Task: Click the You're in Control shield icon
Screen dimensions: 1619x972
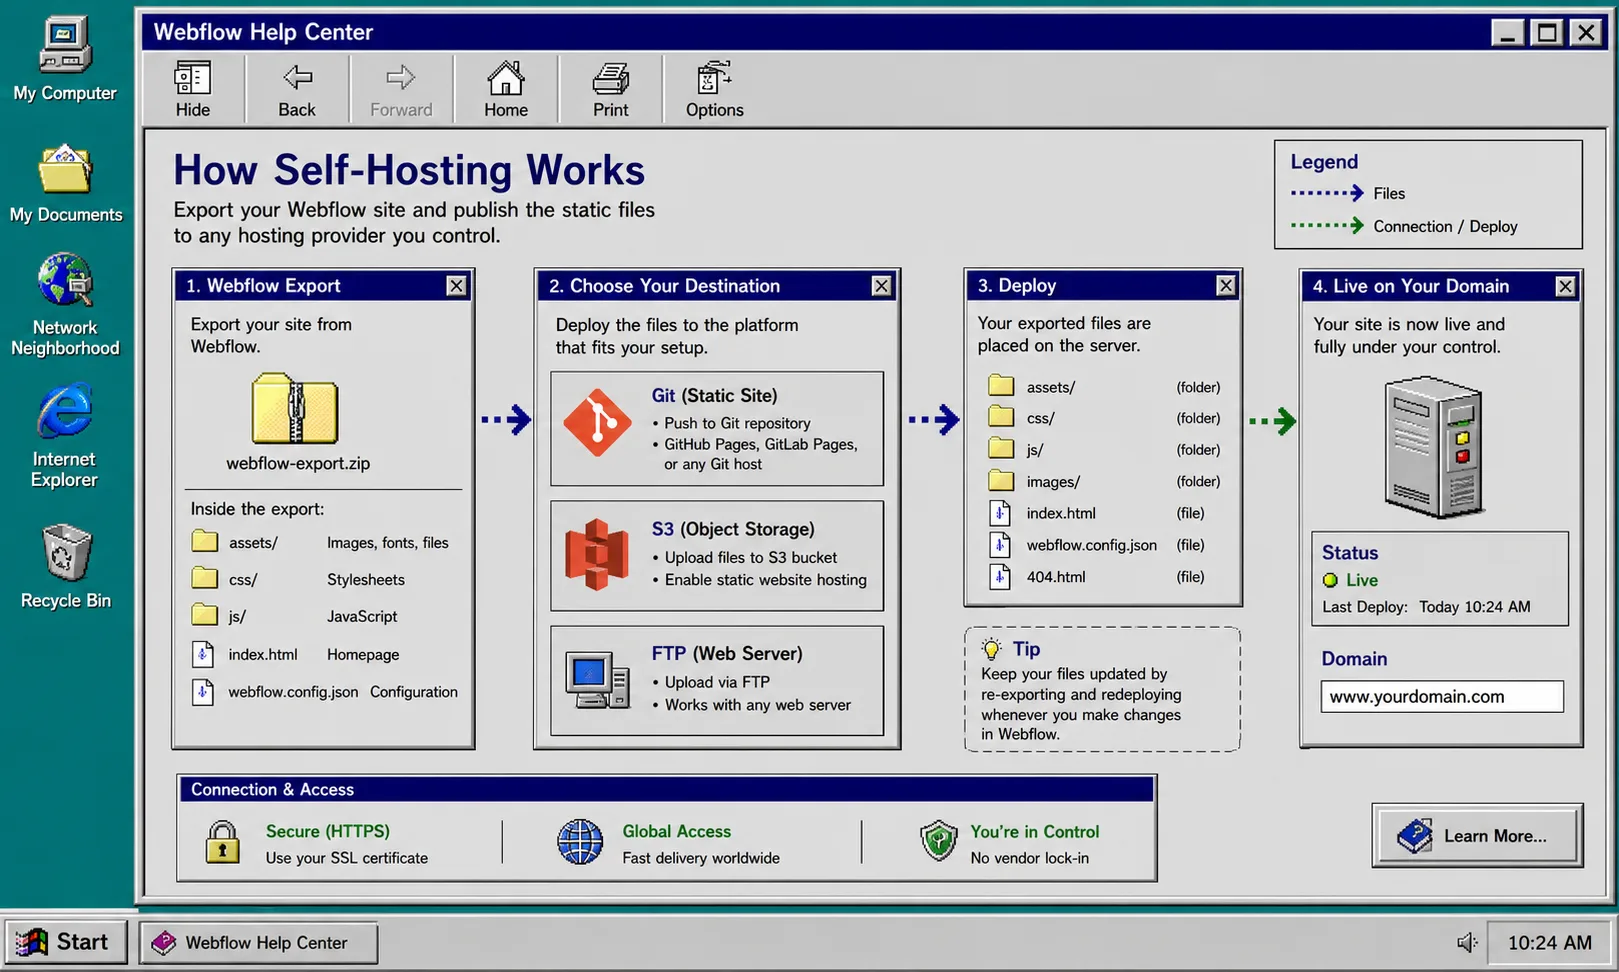Action: (x=939, y=841)
